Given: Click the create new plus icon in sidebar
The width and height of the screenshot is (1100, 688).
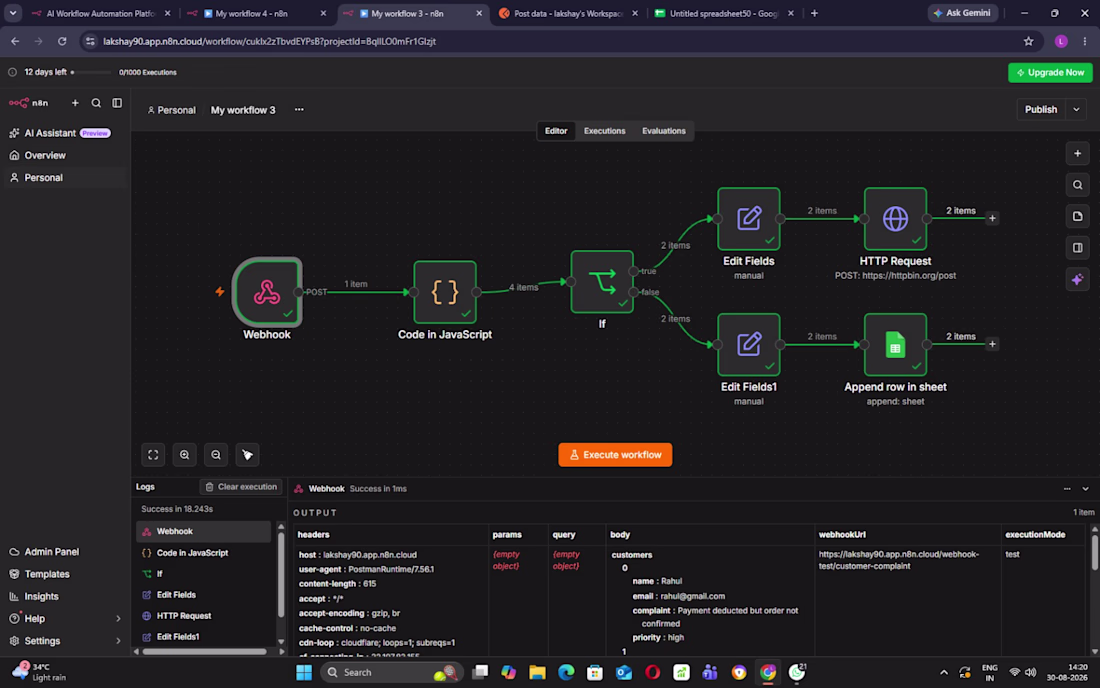Looking at the screenshot, I should pyautogui.click(x=75, y=103).
